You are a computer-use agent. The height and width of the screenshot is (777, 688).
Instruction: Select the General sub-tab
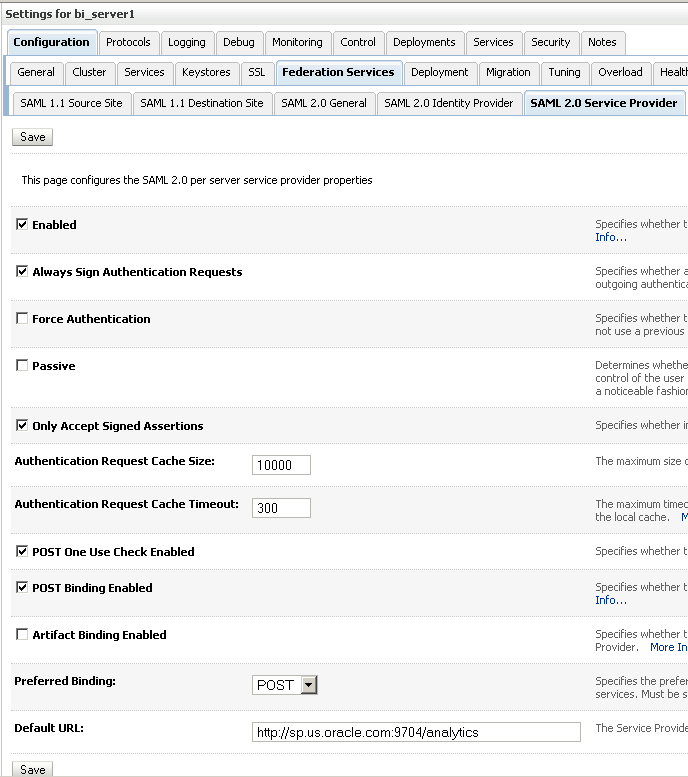click(36, 72)
